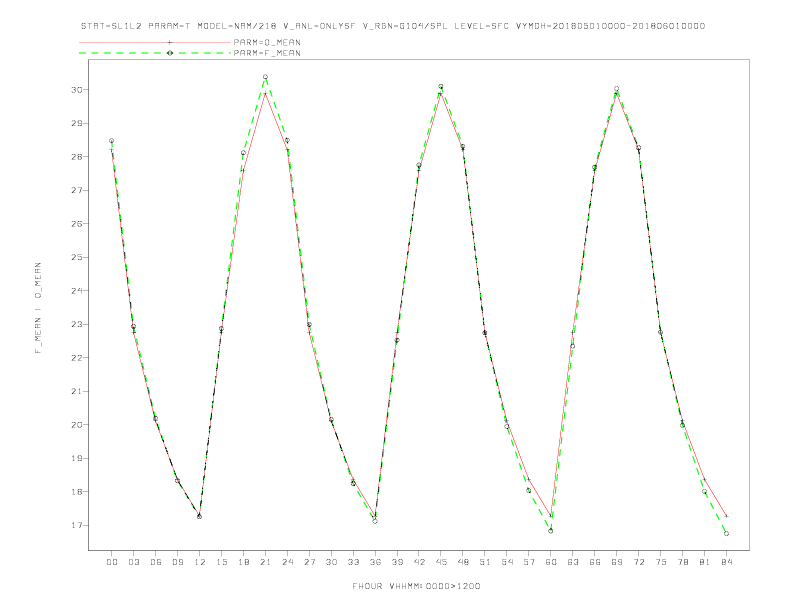Image resolution: width=792 pixels, height=612 pixels.
Task: Click the x-axis label FHOUR VHHMM
Action: click(416, 586)
